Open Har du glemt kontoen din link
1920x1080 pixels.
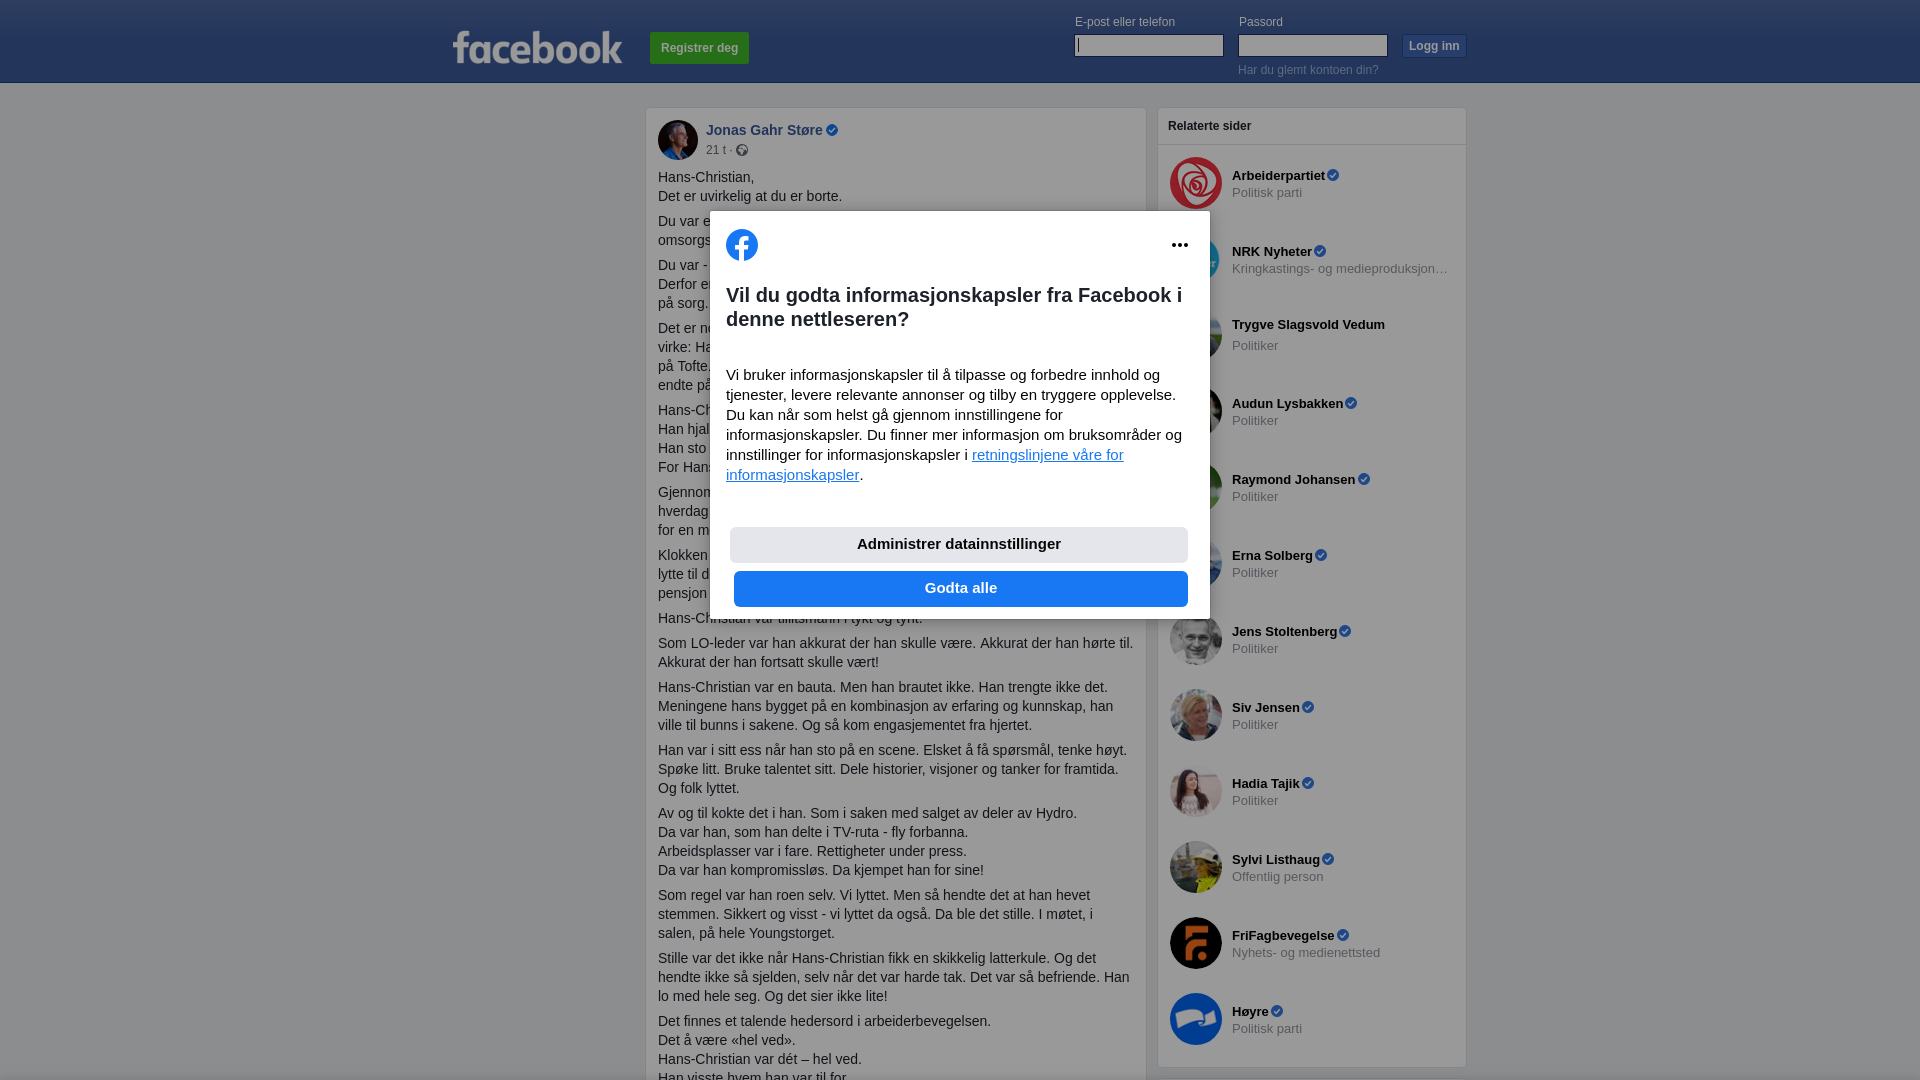tap(1308, 70)
